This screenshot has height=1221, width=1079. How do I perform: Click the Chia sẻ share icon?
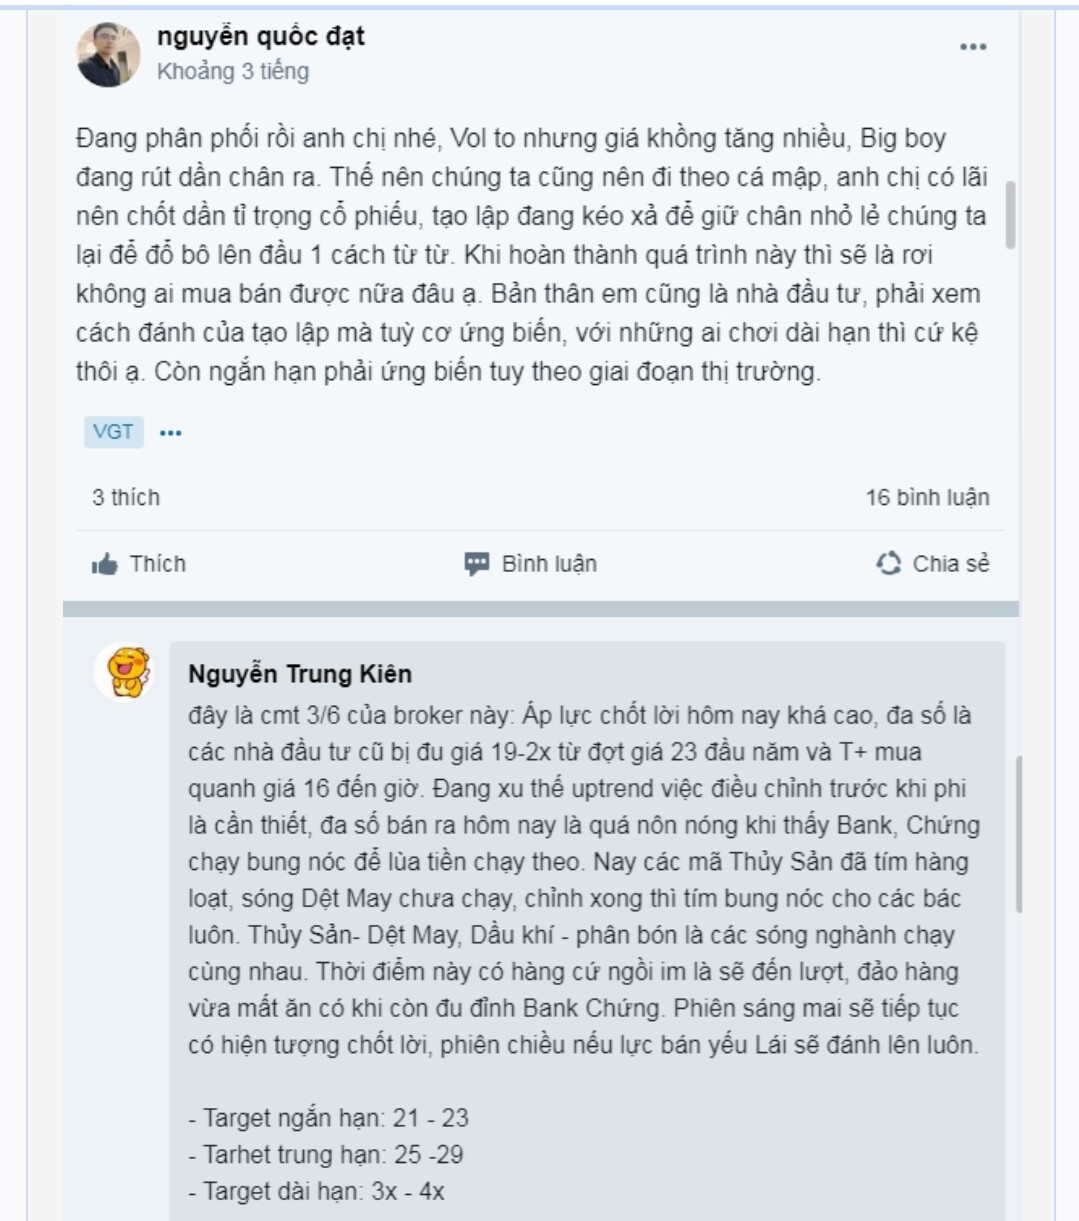[888, 564]
